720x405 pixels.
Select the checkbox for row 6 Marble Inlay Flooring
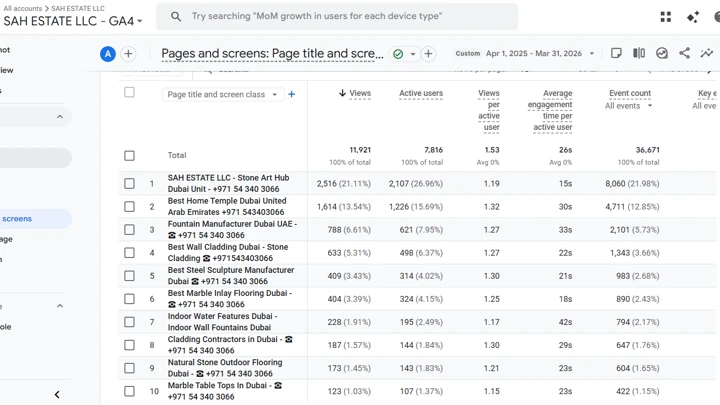coord(129,299)
